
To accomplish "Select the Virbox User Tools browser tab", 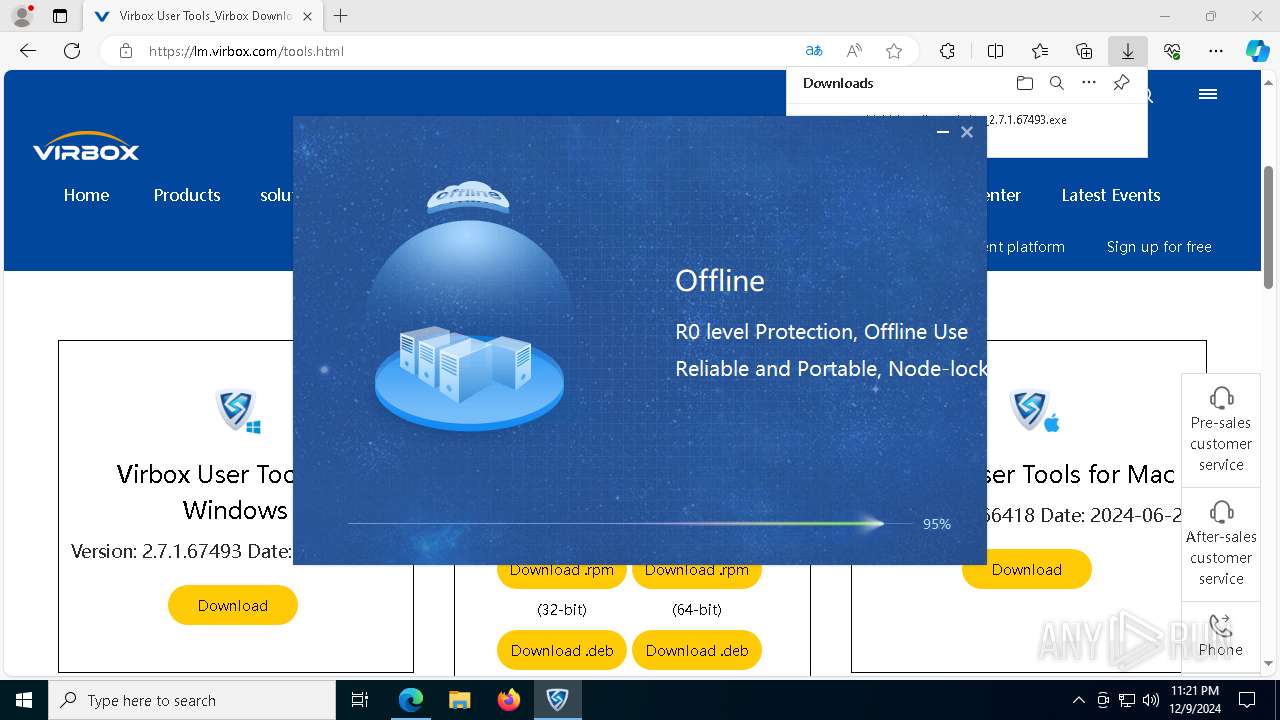I will pos(203,16).
